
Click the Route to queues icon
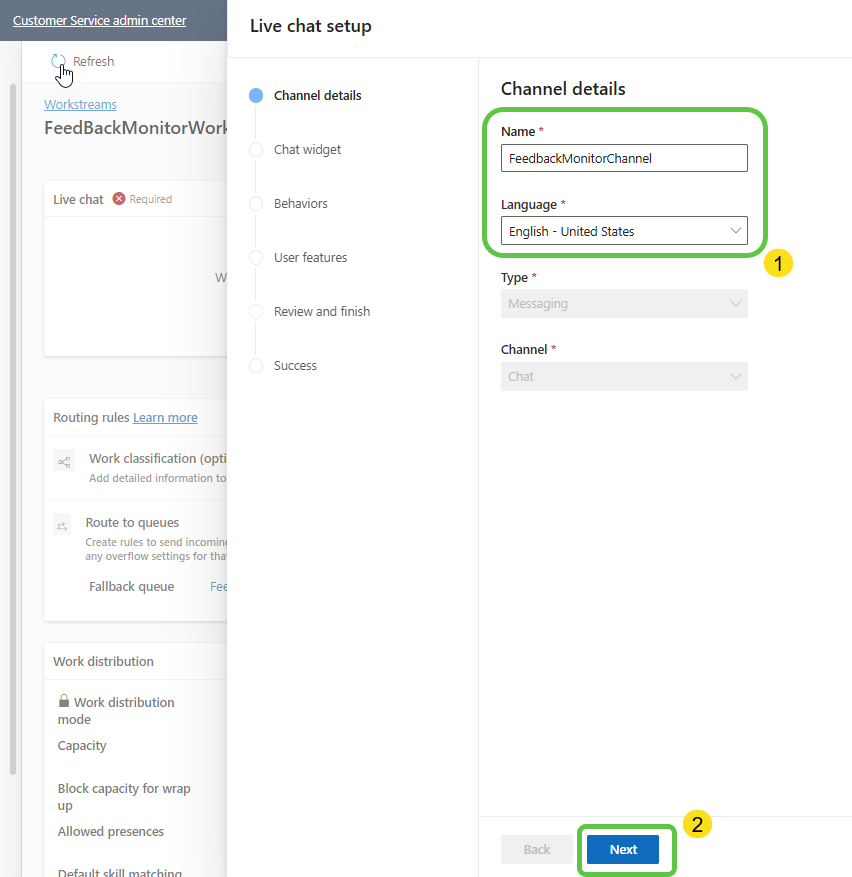63,525
